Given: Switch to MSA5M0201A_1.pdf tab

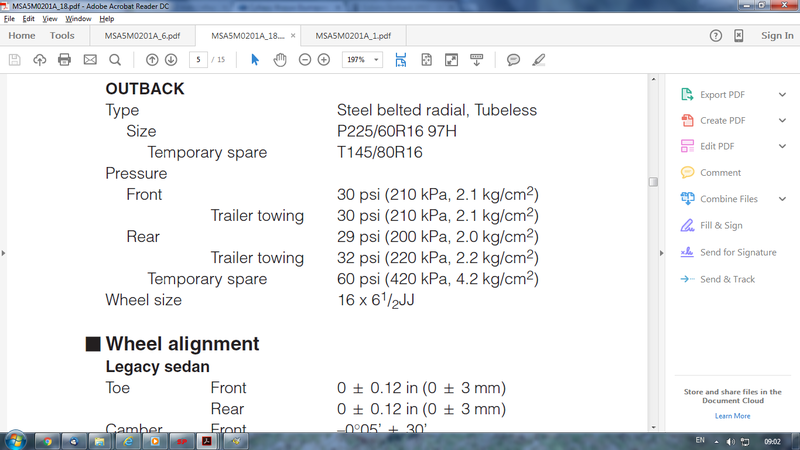Looking at the screenshot, I should [x=353, y=36].
